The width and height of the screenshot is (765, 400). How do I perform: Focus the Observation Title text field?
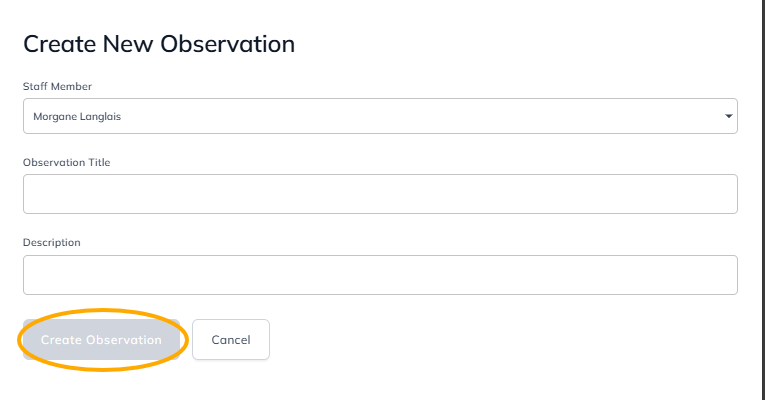[380, 194]
